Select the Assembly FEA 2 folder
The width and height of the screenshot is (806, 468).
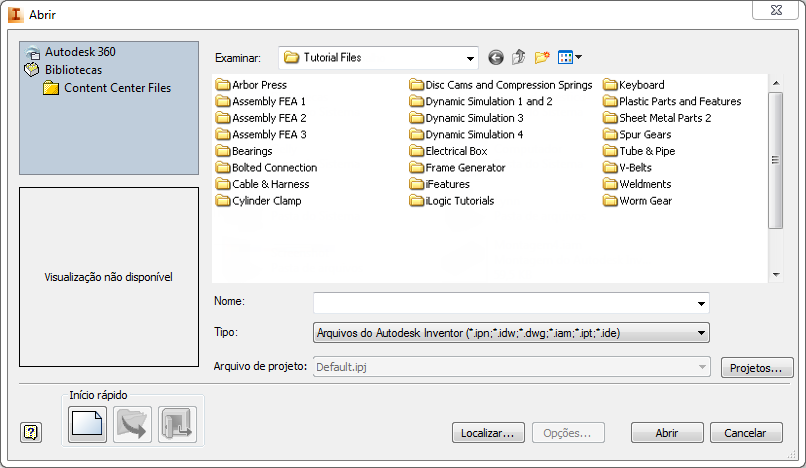click(261, 118)
